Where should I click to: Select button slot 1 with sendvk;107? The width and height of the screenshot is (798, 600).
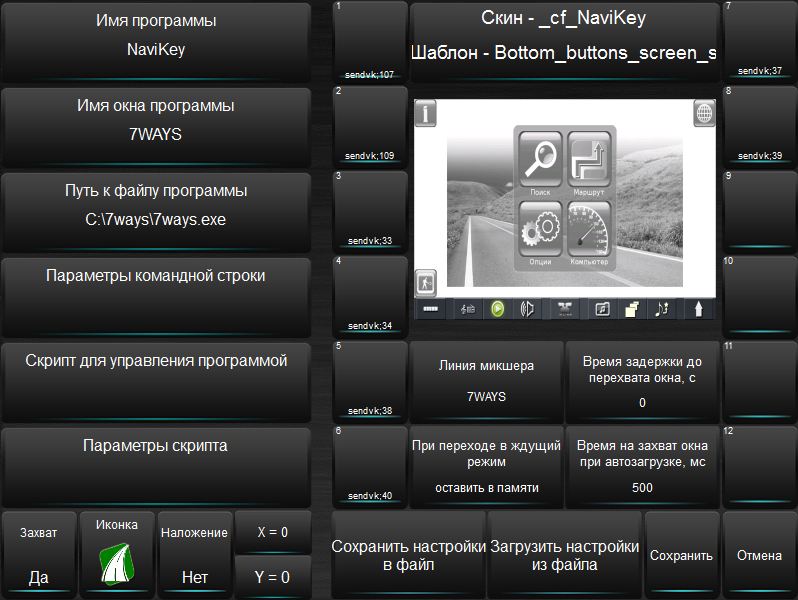pyautogui.click(x=370, y=42)
